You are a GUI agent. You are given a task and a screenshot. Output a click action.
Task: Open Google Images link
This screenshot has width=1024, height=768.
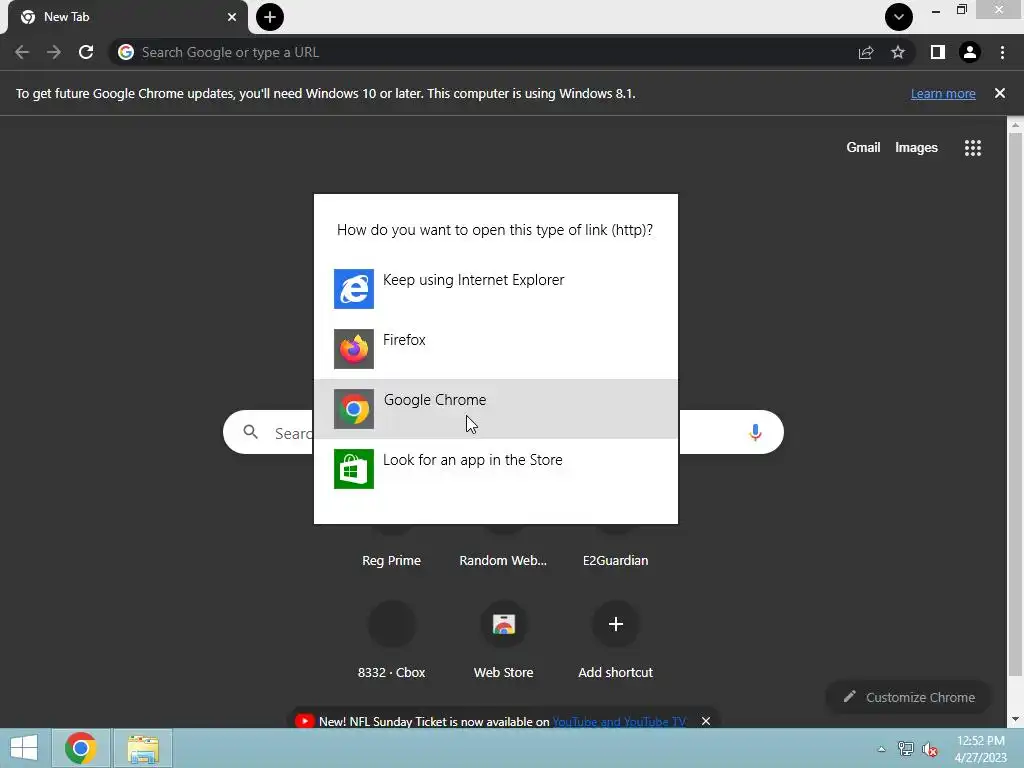click(916, 148)
